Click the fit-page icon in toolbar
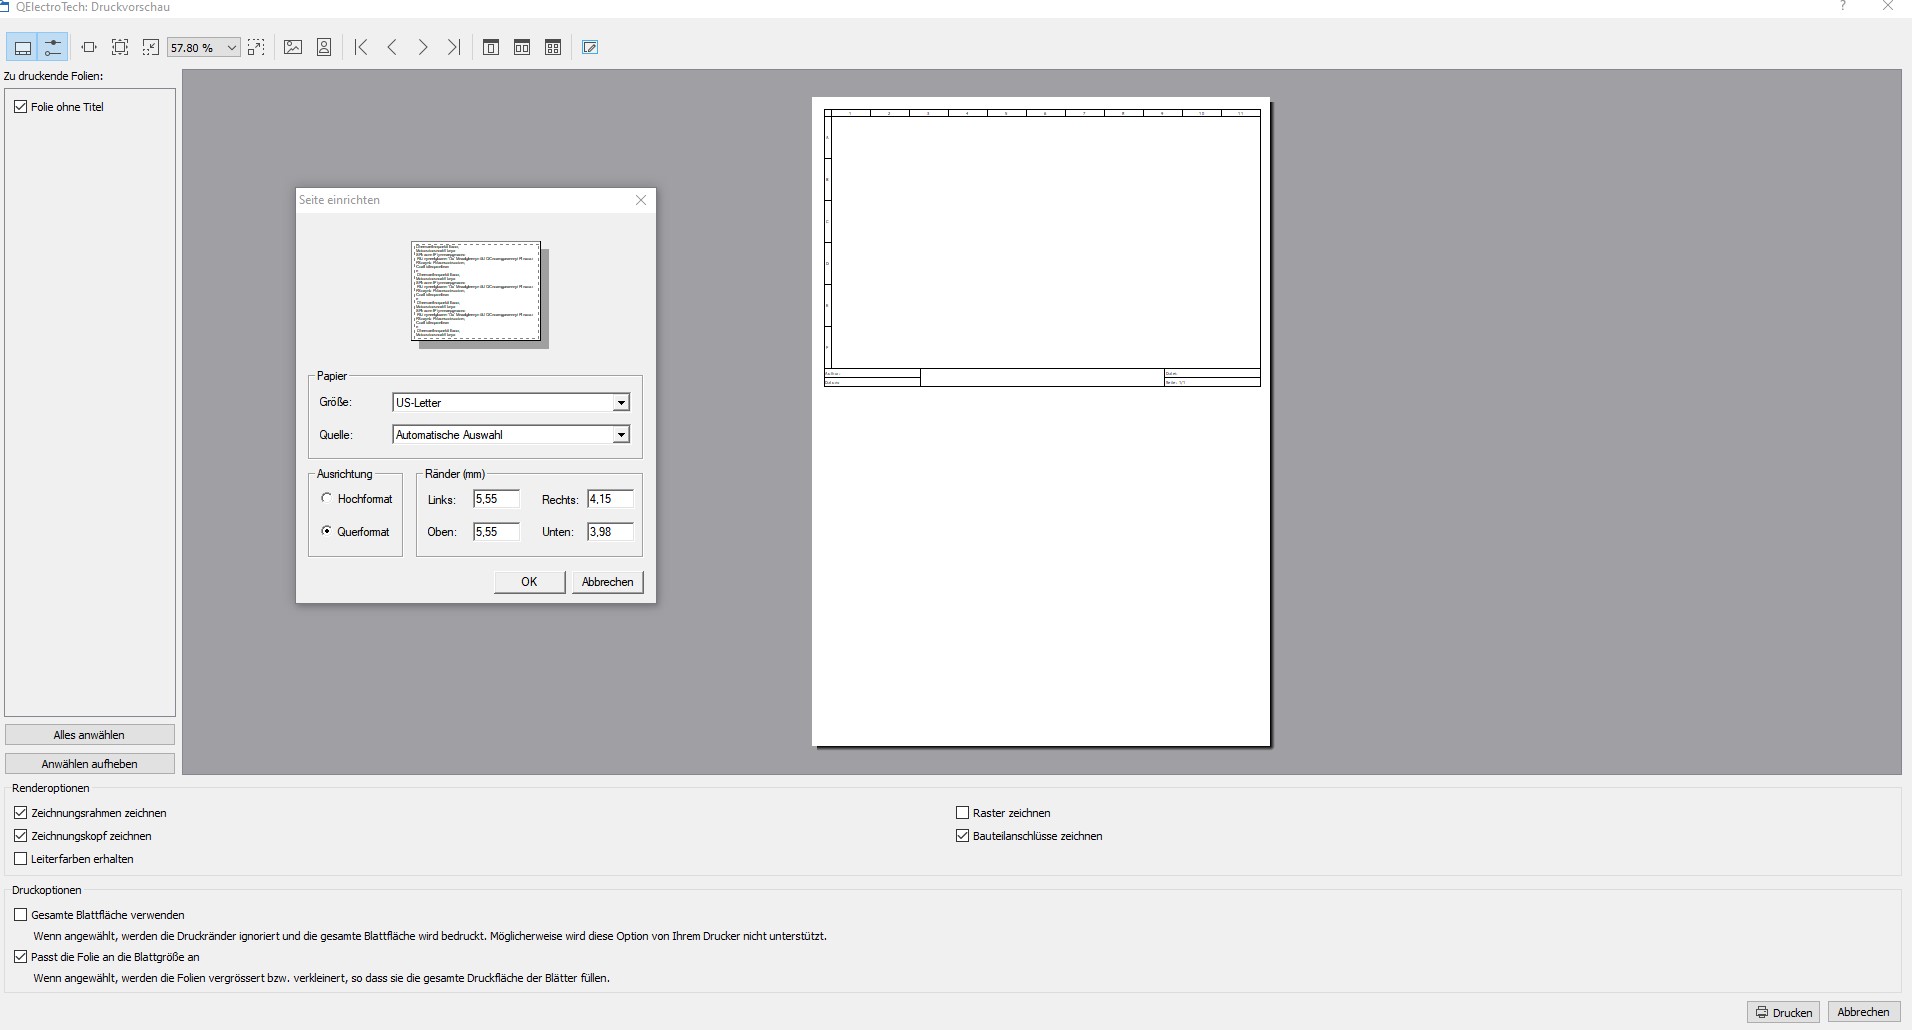 click(120, 47)
